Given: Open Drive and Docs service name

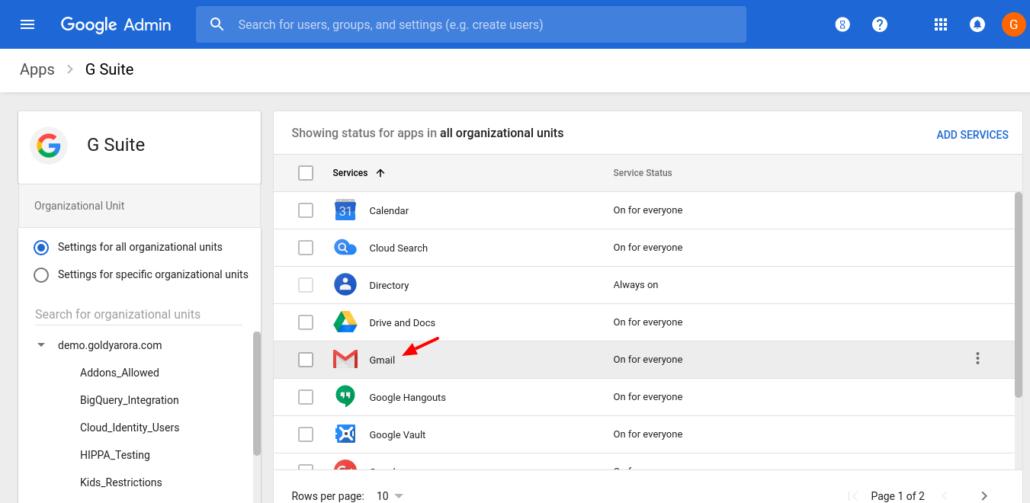Looking at the screenshot, I should pos(402,323).
